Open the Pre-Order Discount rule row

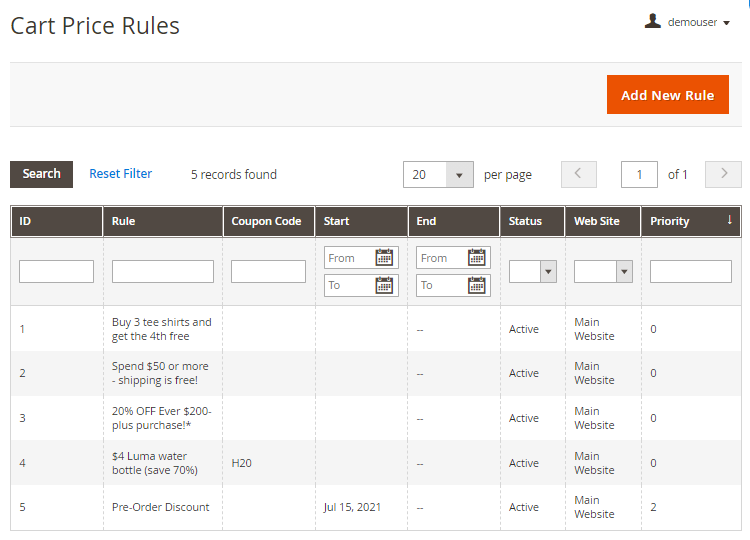(x=161, y=507)
